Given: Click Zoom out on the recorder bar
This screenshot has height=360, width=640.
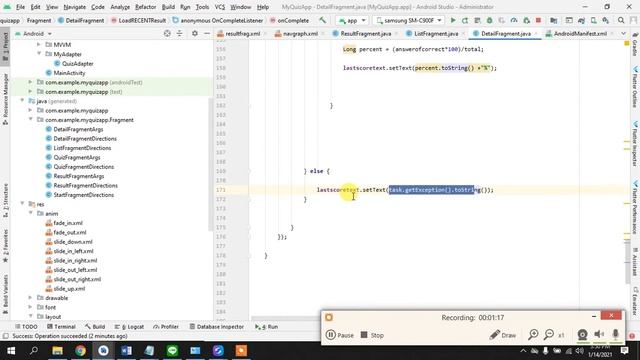Looking at the screenshot, I should click(549, 335).
